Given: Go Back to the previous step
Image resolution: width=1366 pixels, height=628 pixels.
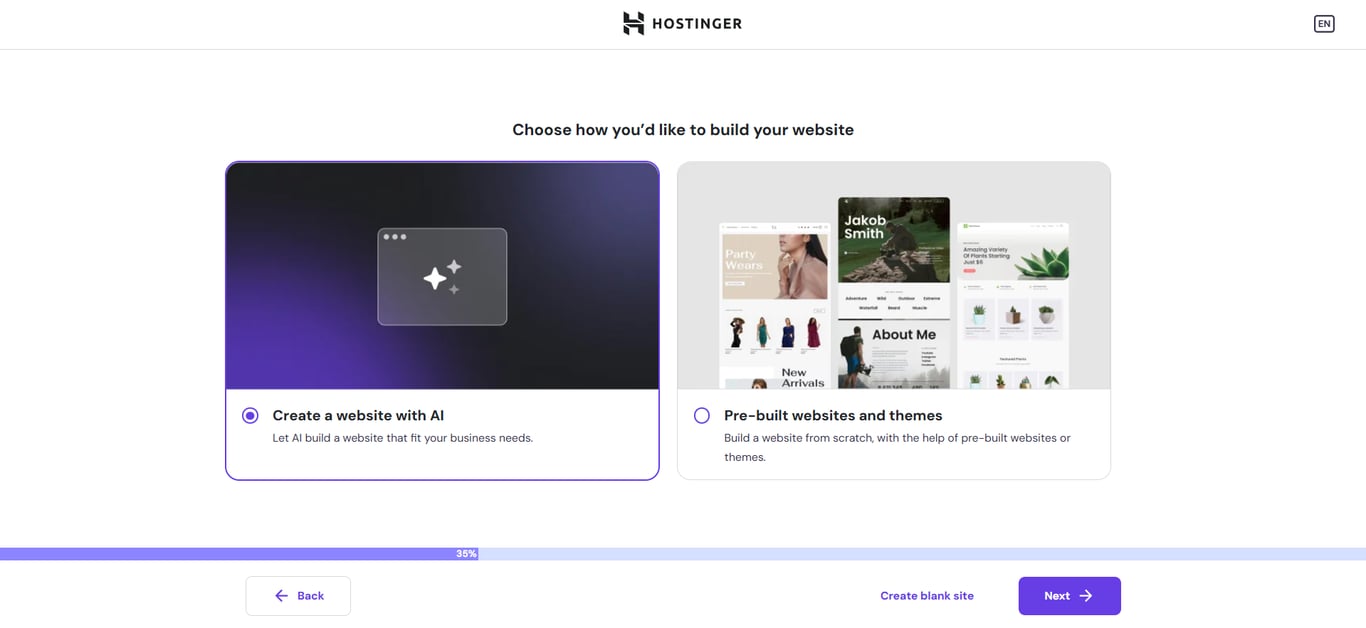Looking at the screenshot, I should [x=298, y=595].
